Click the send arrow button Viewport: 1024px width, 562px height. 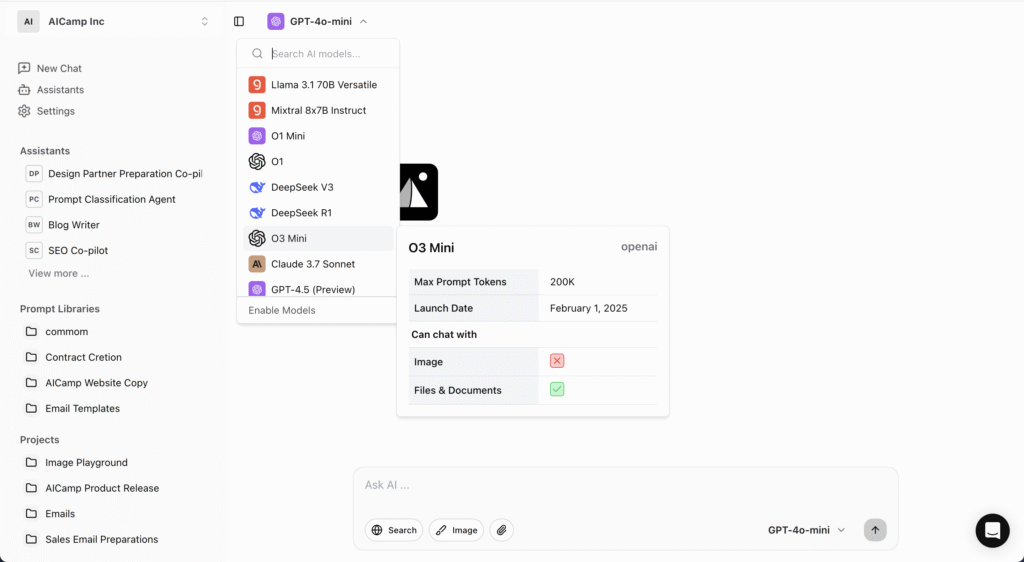875,530
